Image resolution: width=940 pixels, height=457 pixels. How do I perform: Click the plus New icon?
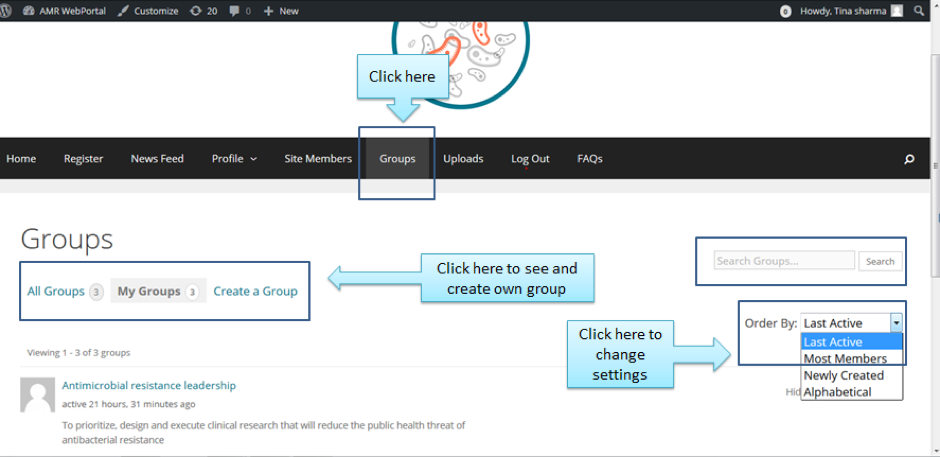(269, 10)
